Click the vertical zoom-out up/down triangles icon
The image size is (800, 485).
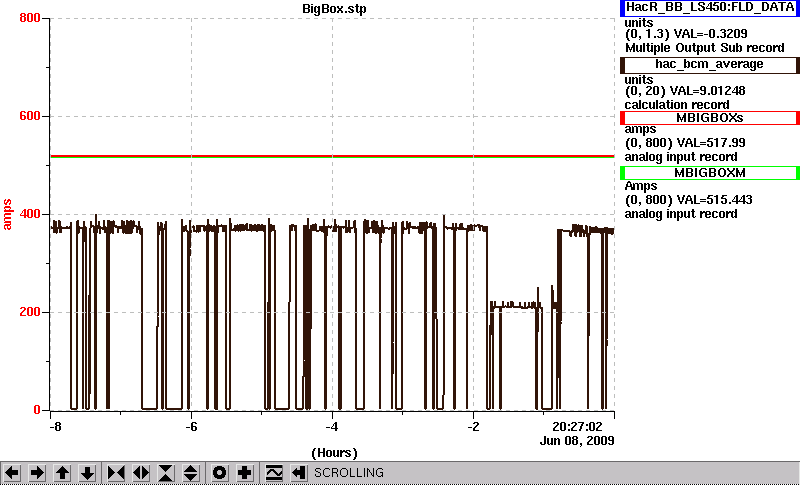[191, 473]
